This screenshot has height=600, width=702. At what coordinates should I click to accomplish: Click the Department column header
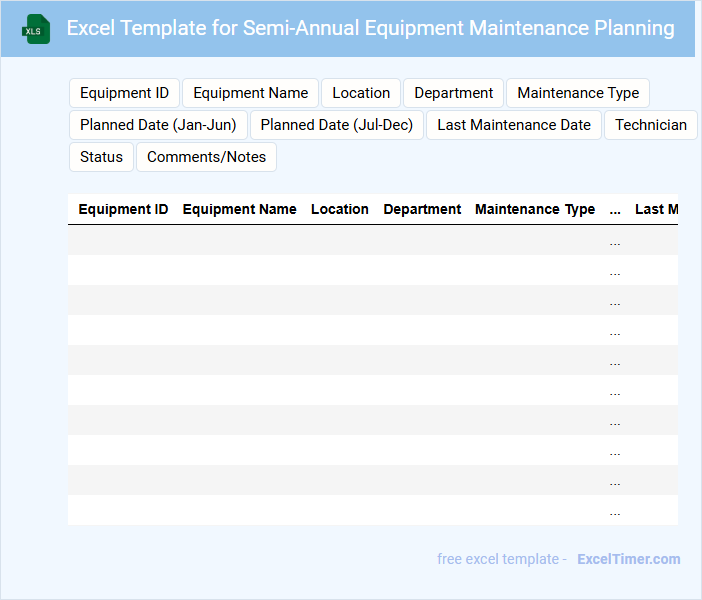[422, 209]
